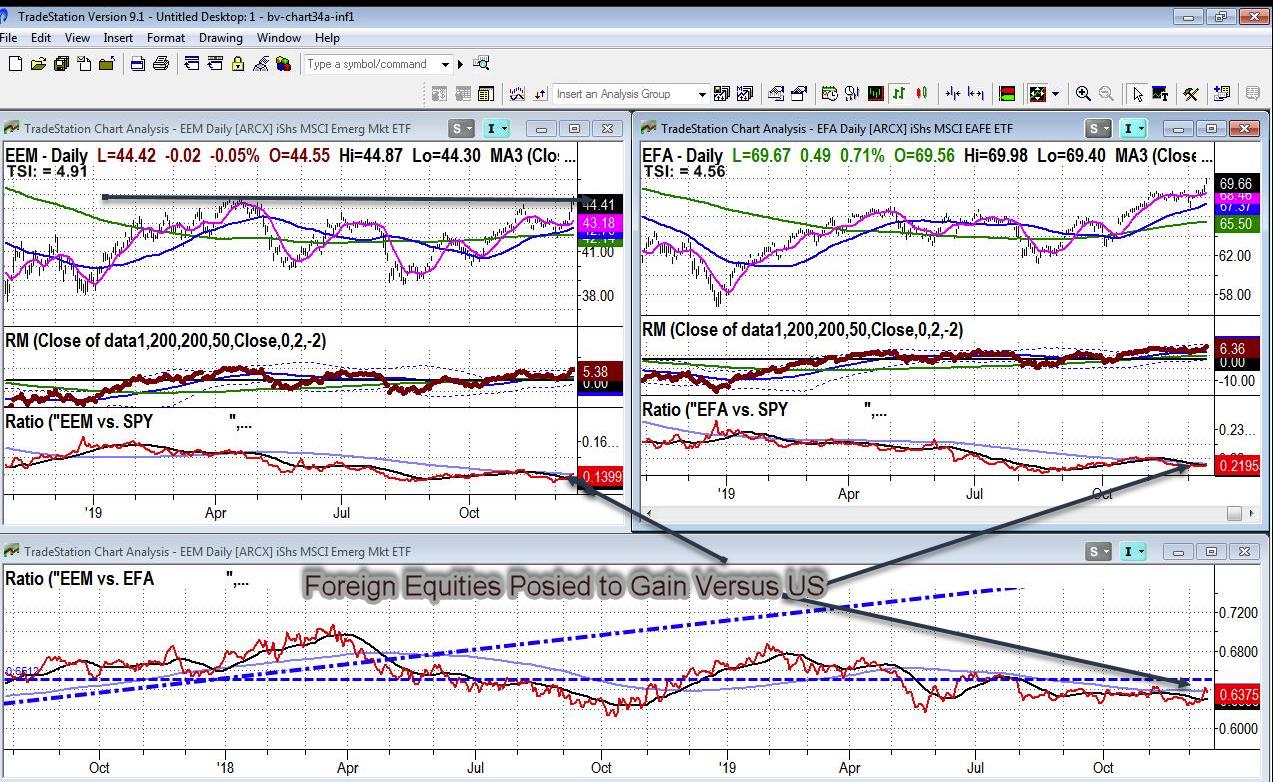1273x782 pixels.
Task: Click the EFA chart horizontal scrollbar thumb
Action: 1234,513
